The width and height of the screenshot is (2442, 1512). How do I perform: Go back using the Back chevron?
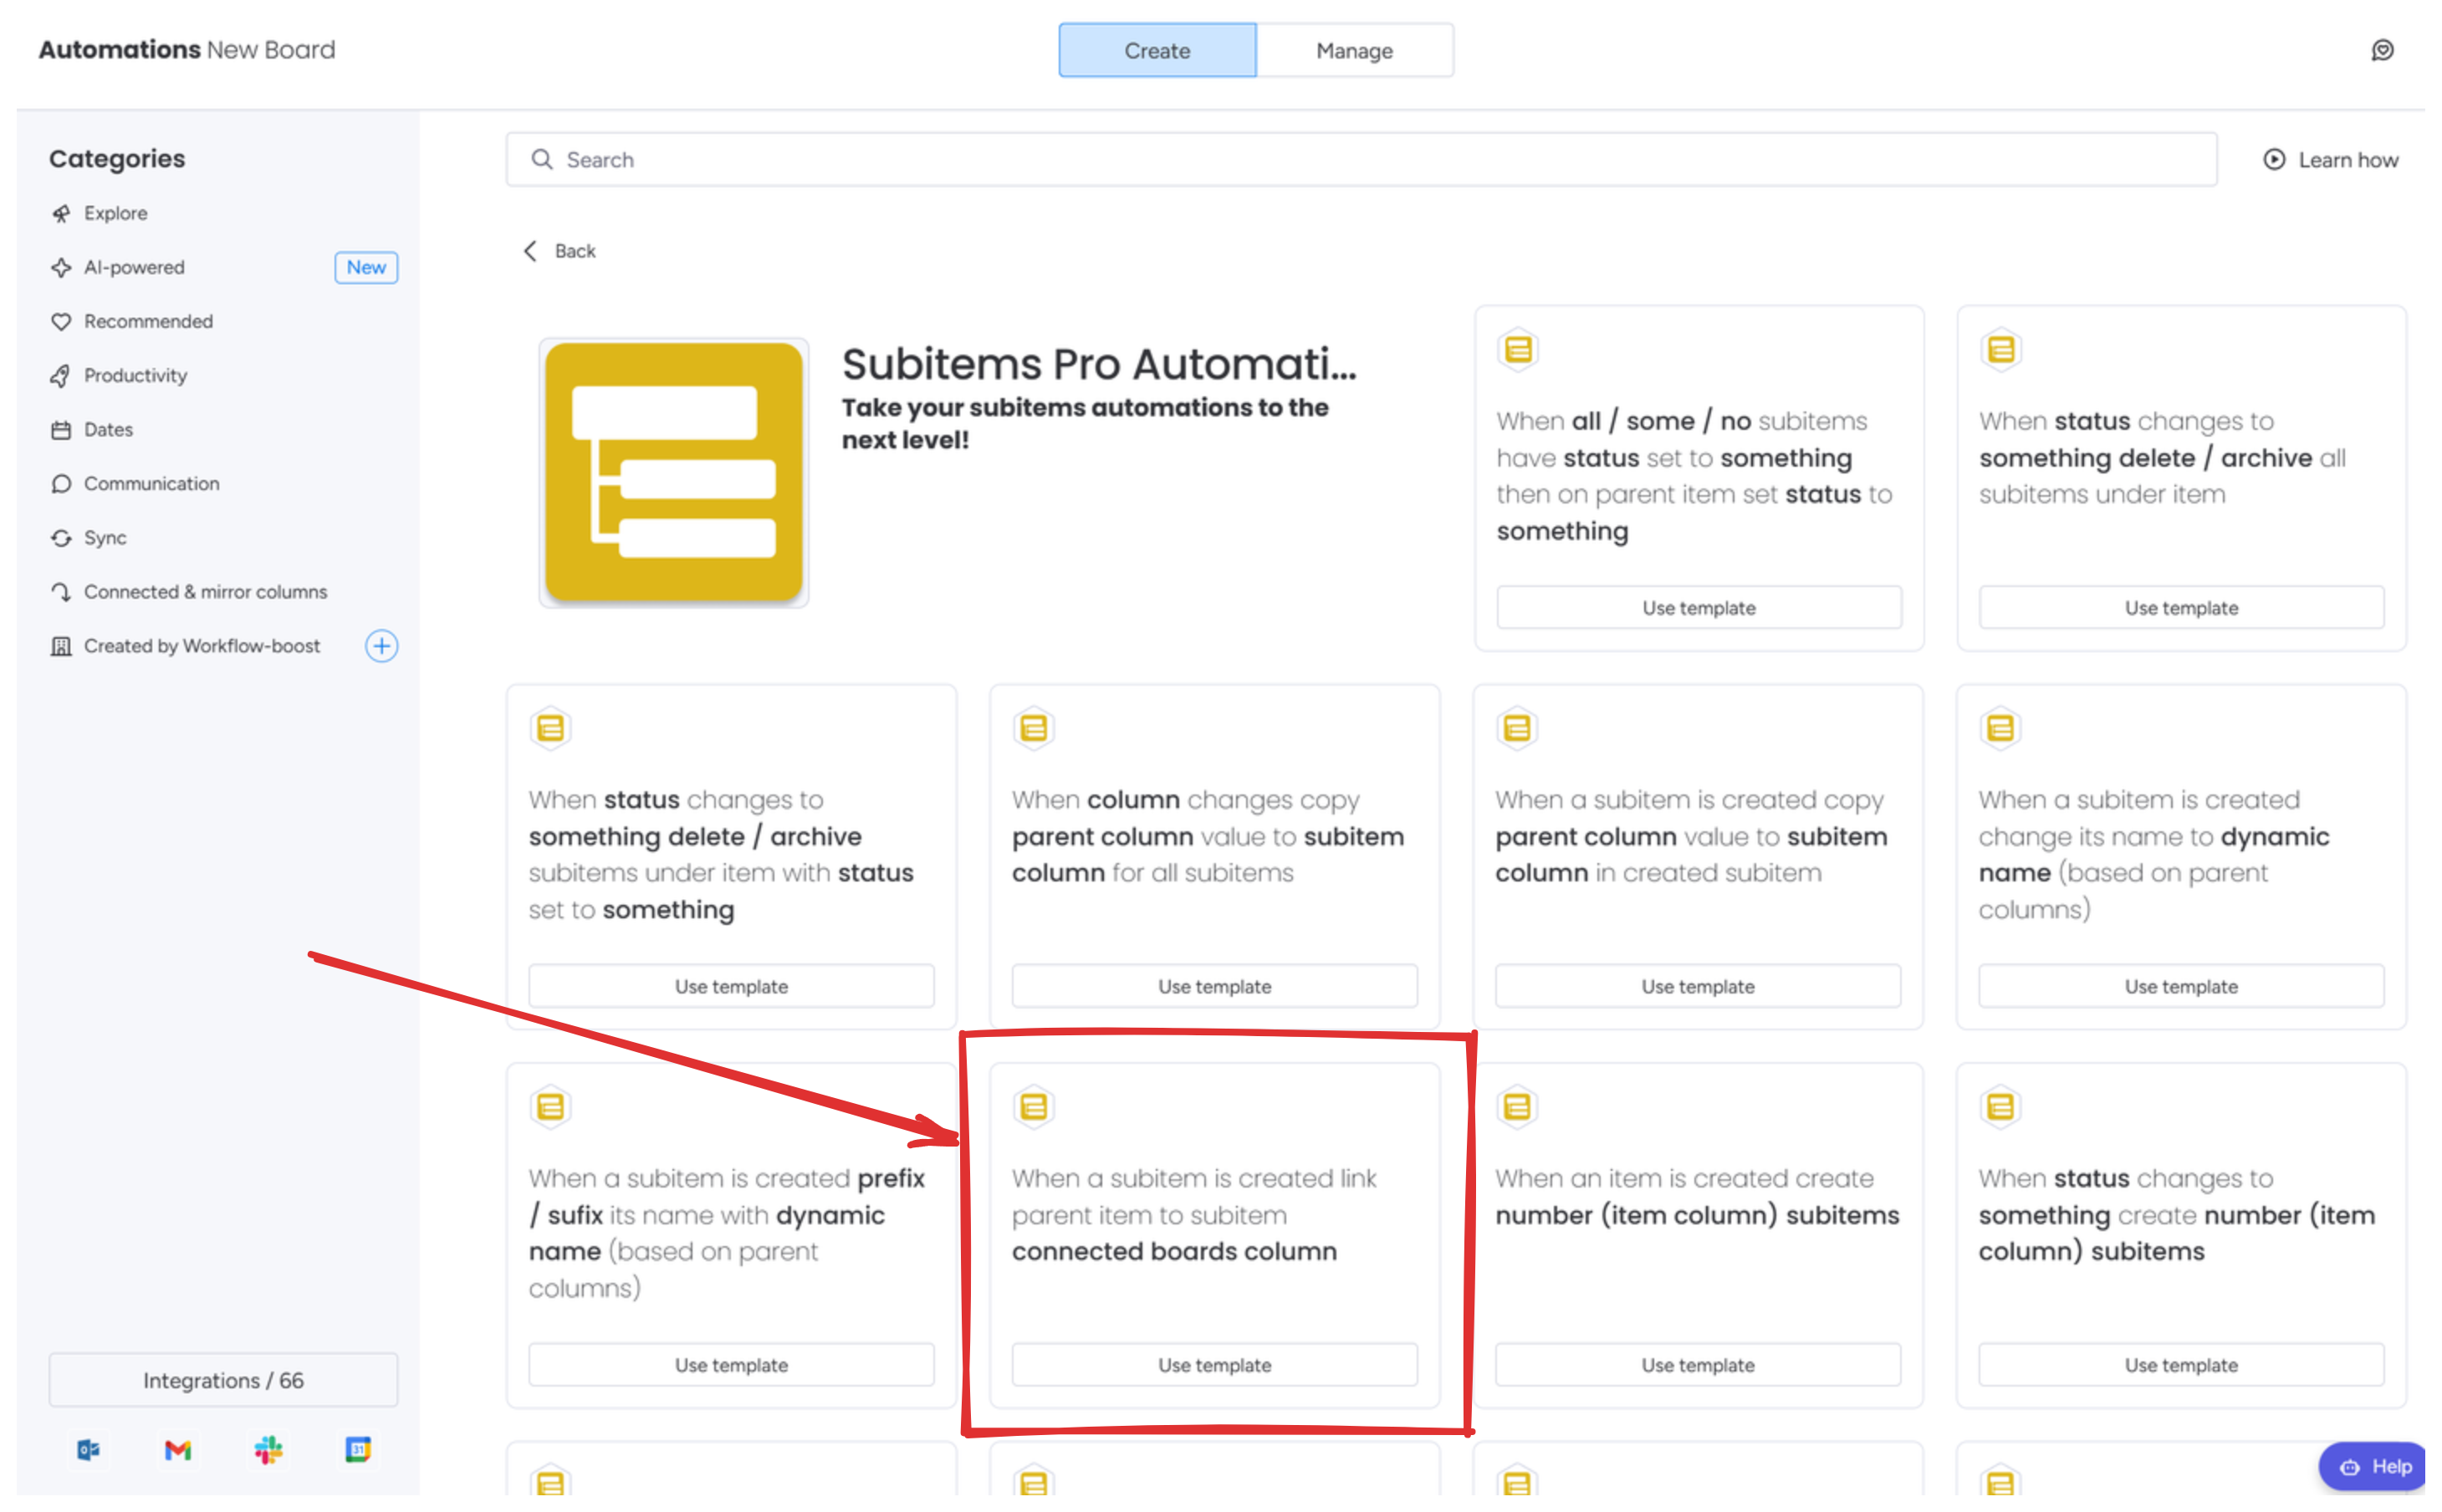(531, 251)
